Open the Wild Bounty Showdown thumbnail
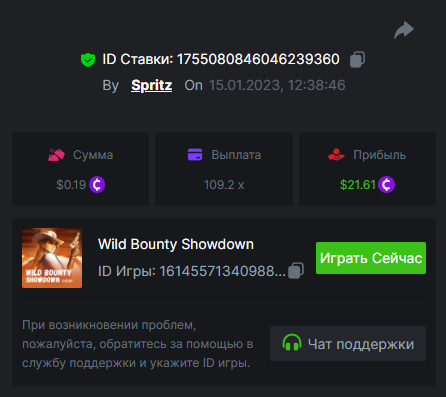This screenshot has width=446, height=397. [52, 258]
